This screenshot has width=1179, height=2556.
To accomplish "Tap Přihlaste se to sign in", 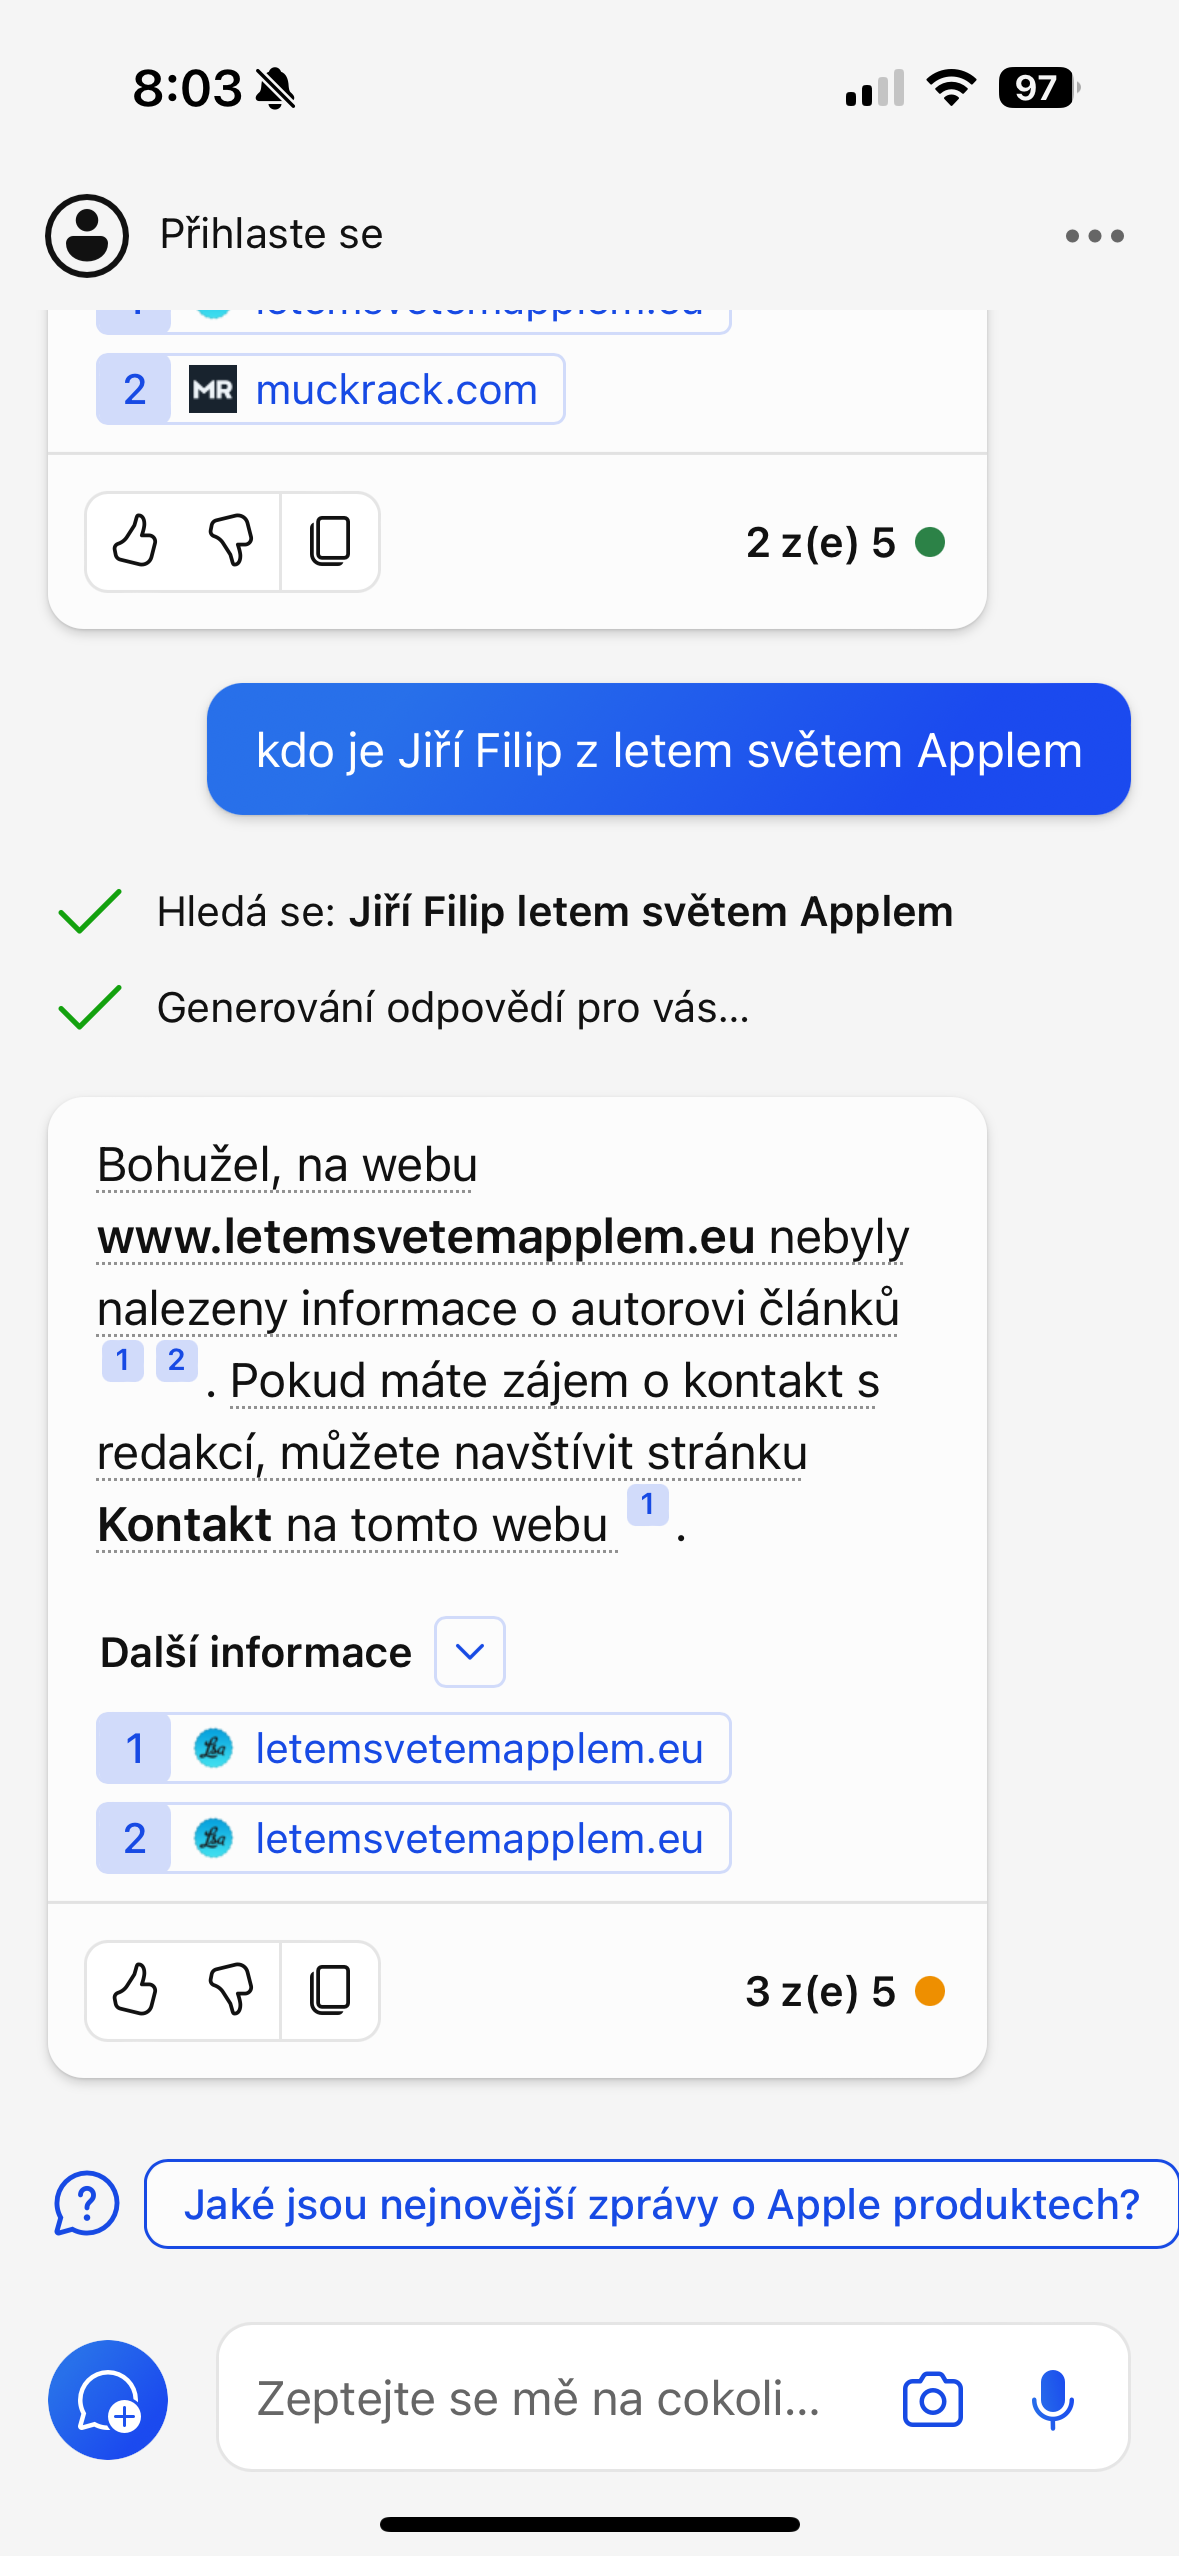I will click(x=271, y=235).
